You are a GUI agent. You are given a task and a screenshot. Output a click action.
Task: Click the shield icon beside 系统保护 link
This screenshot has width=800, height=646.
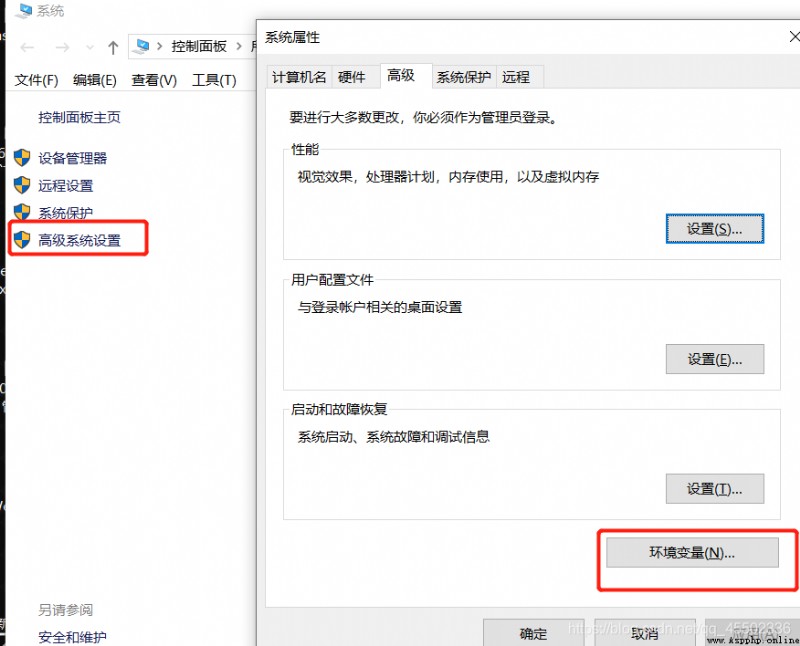(x=22, y=212)
